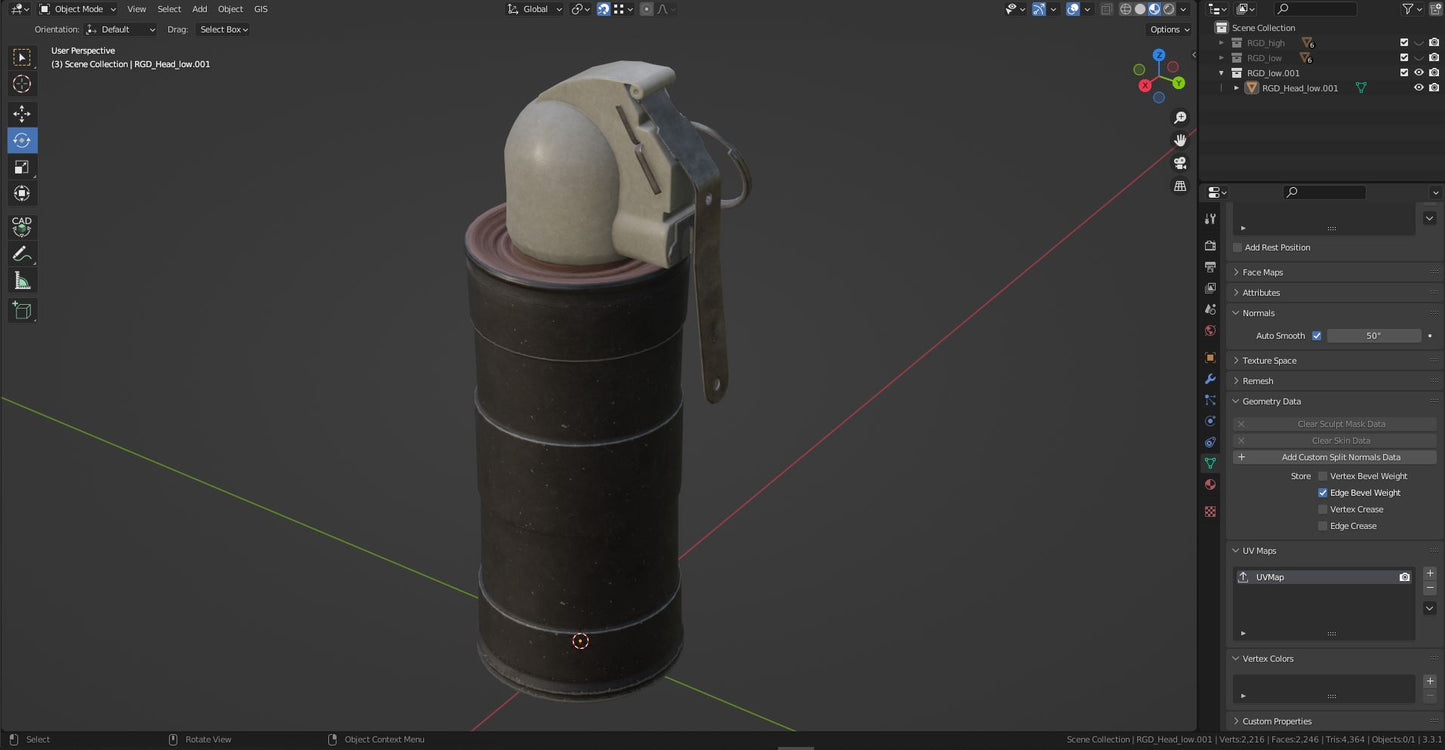Select the Move tool in the toolbar
The height and width of the screenshot is (750, 1445).
click(22, 114)
